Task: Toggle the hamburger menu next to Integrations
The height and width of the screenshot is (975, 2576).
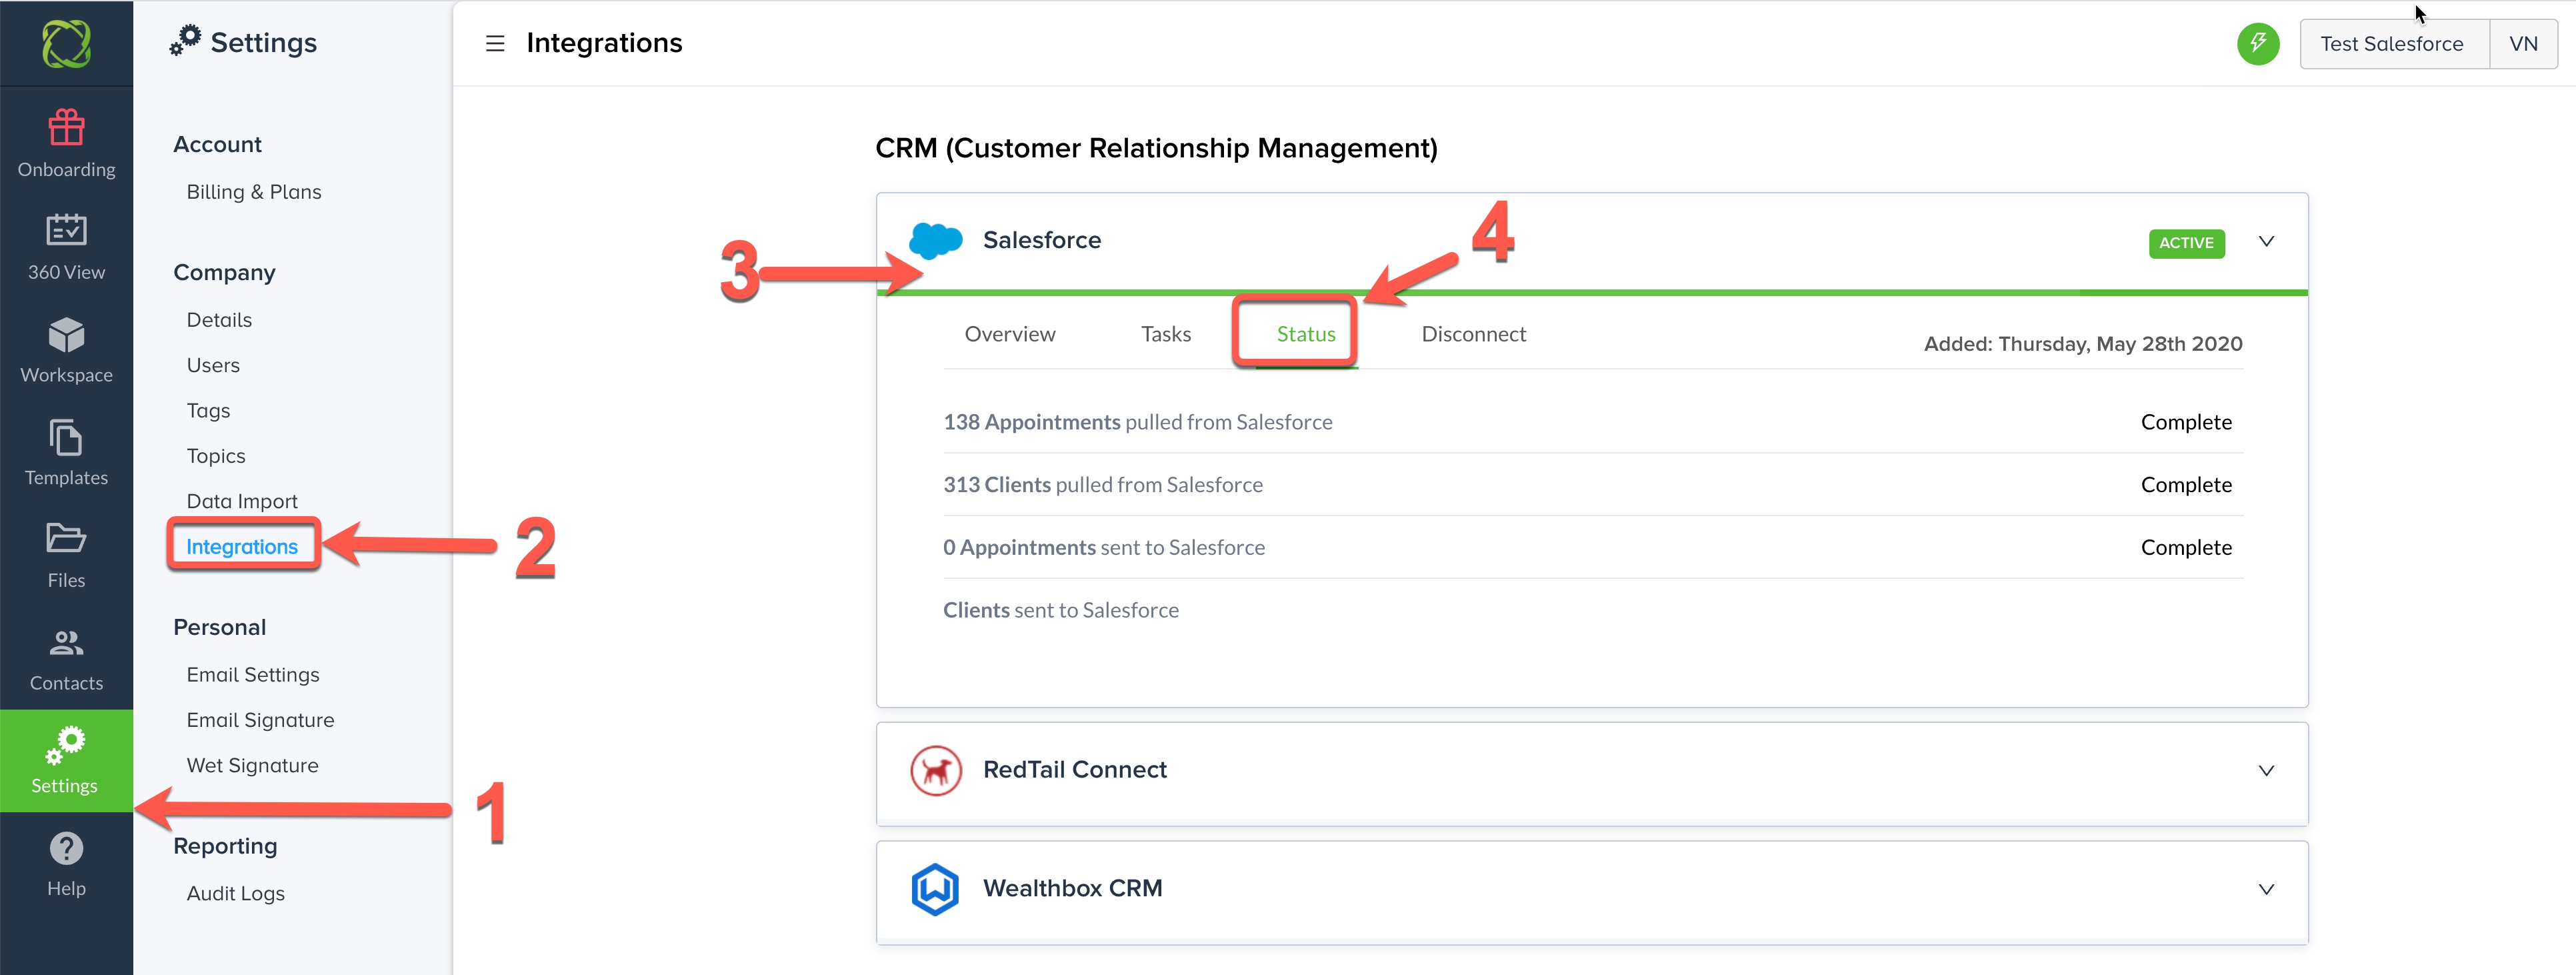Action: [x=495, y=43]
